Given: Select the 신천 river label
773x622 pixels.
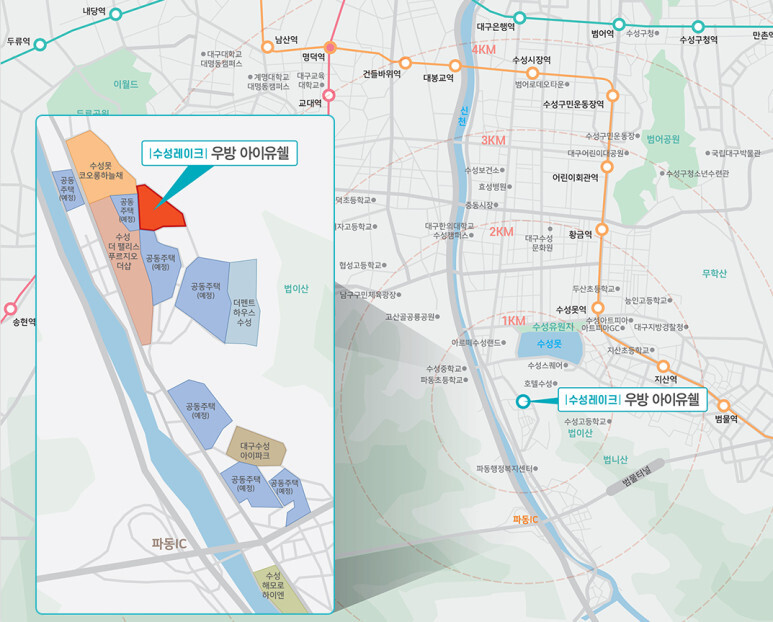Looking at the screenshot, I should 463,116.
